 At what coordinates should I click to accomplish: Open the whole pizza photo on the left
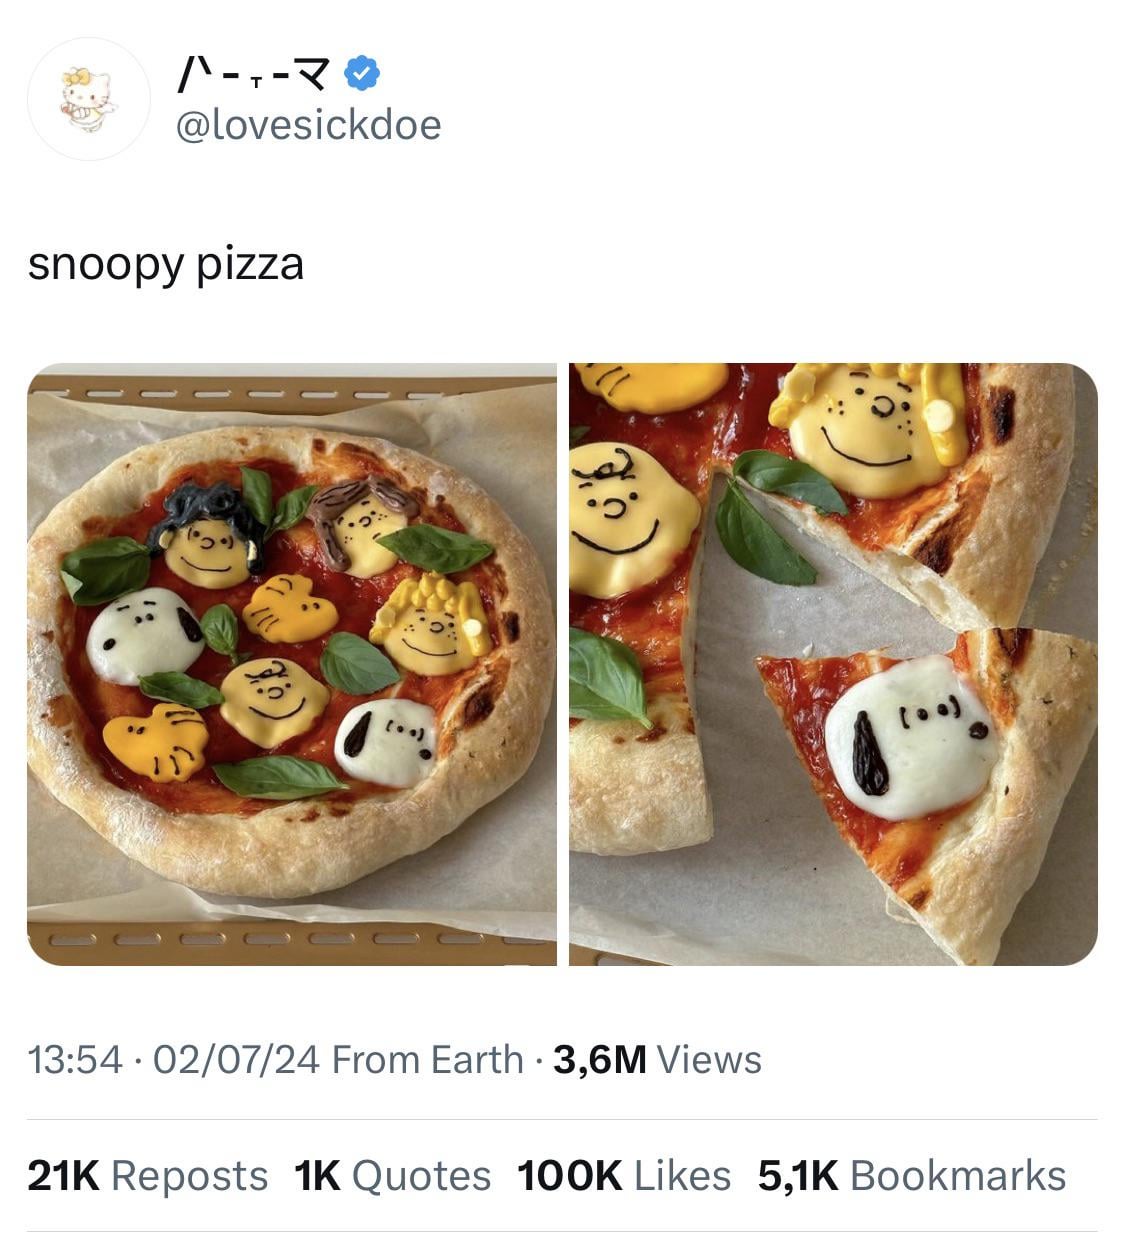[291, 663]
